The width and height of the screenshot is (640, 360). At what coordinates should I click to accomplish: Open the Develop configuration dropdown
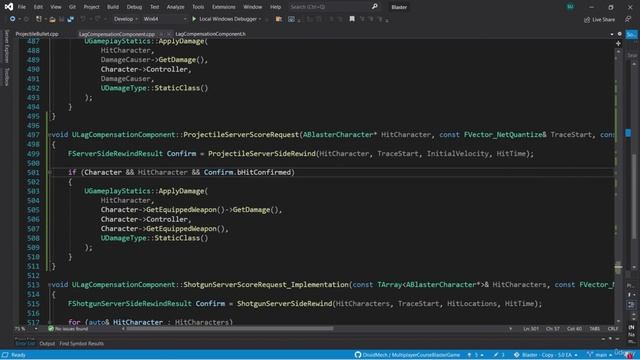click(x=126, y=19)
